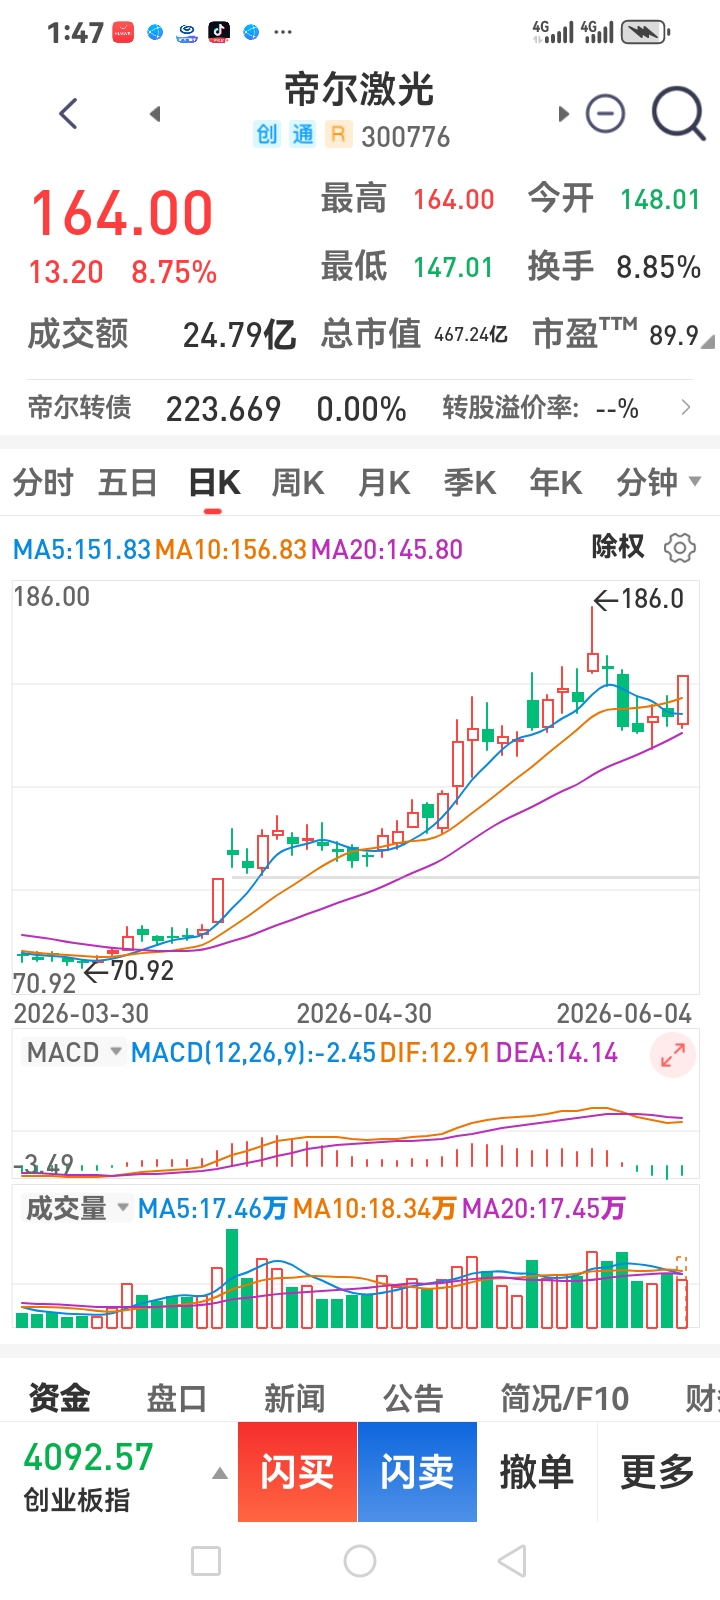Tap the MA5:151.83 label
The height and width of the screenshot is (1600, 720).
(82, 549)
